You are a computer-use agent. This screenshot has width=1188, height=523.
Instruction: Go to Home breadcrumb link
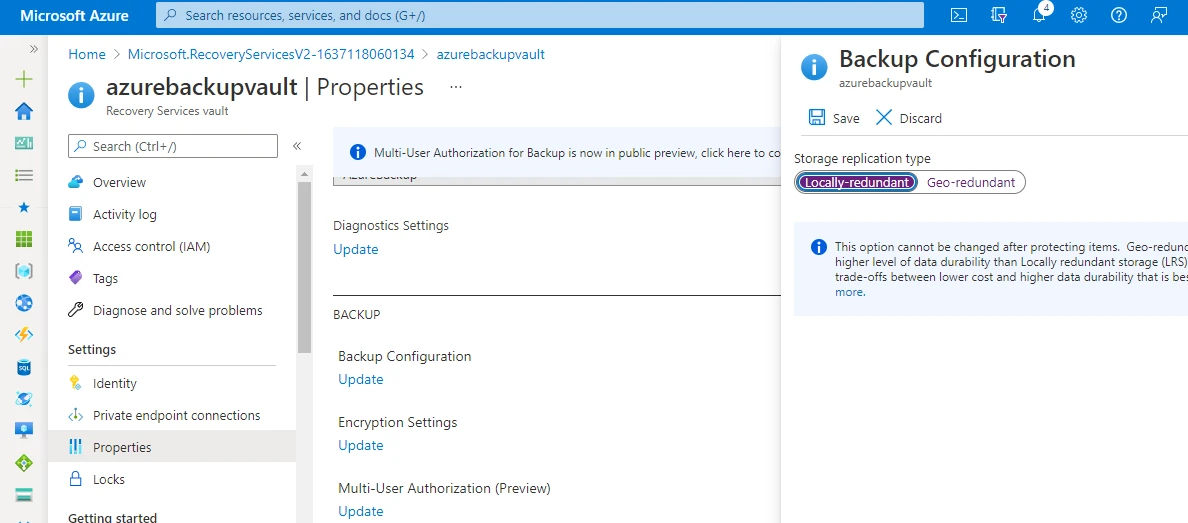coord(87,55)
